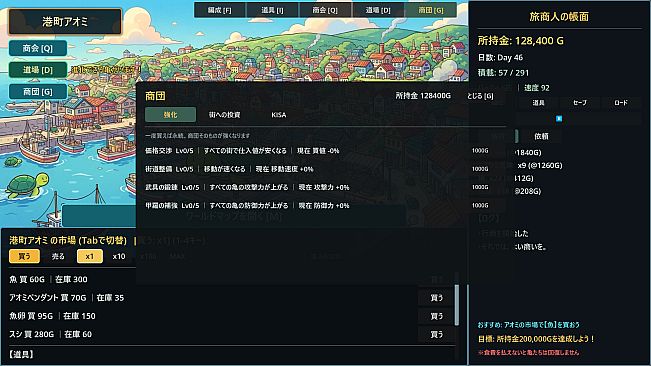Click the 目標: 所持金200,000Gを達成しよう！ text
Image resolution: width=651 pixels, height=366 pixels.
pos(536,339)
